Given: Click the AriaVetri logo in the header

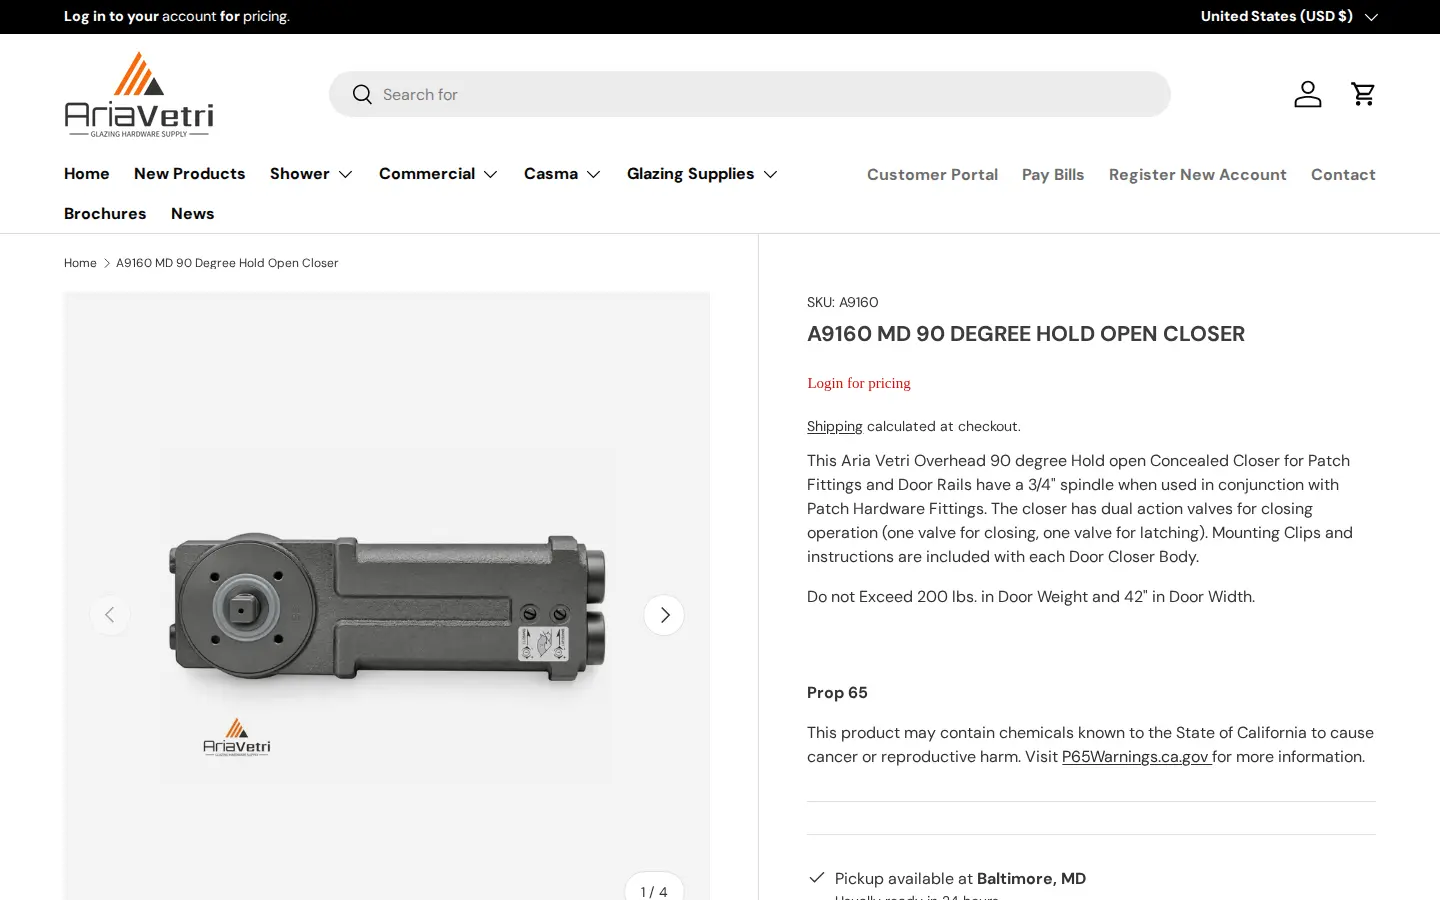Looking at the screenshot, I should (x=139, y=94).
